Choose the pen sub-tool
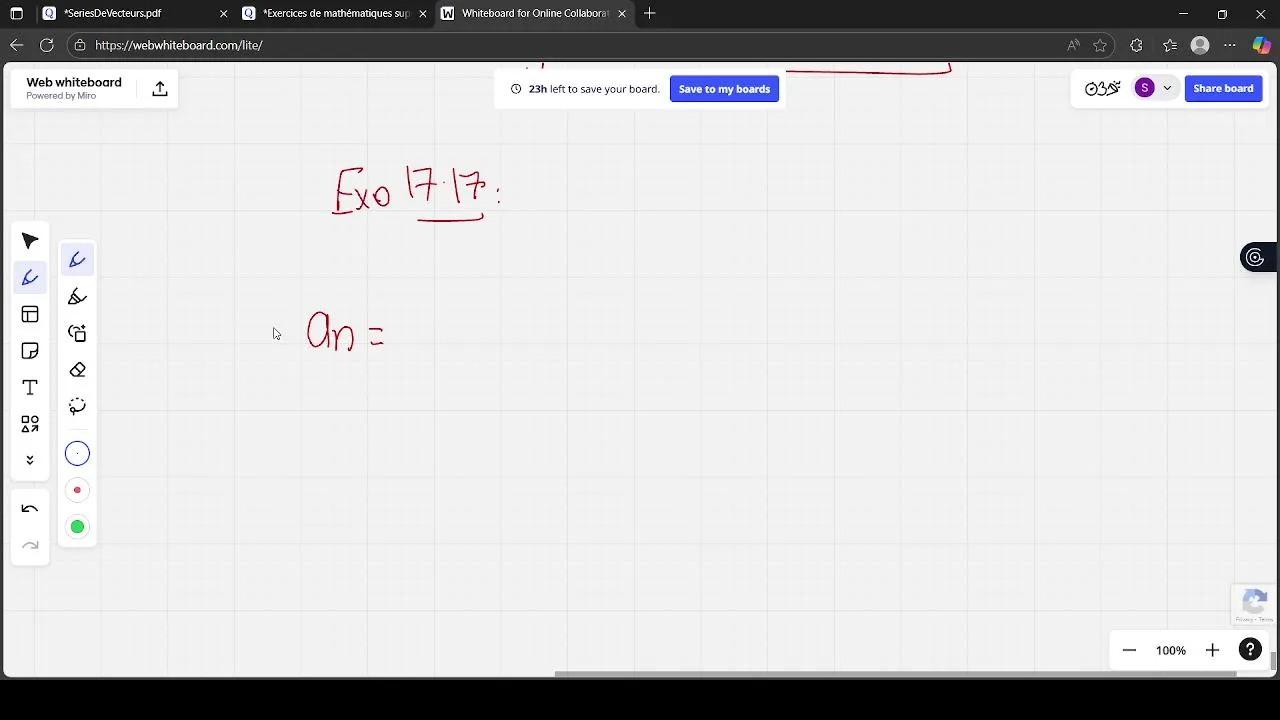This screenshot has width=1280, height=720. tap(77, 260)
